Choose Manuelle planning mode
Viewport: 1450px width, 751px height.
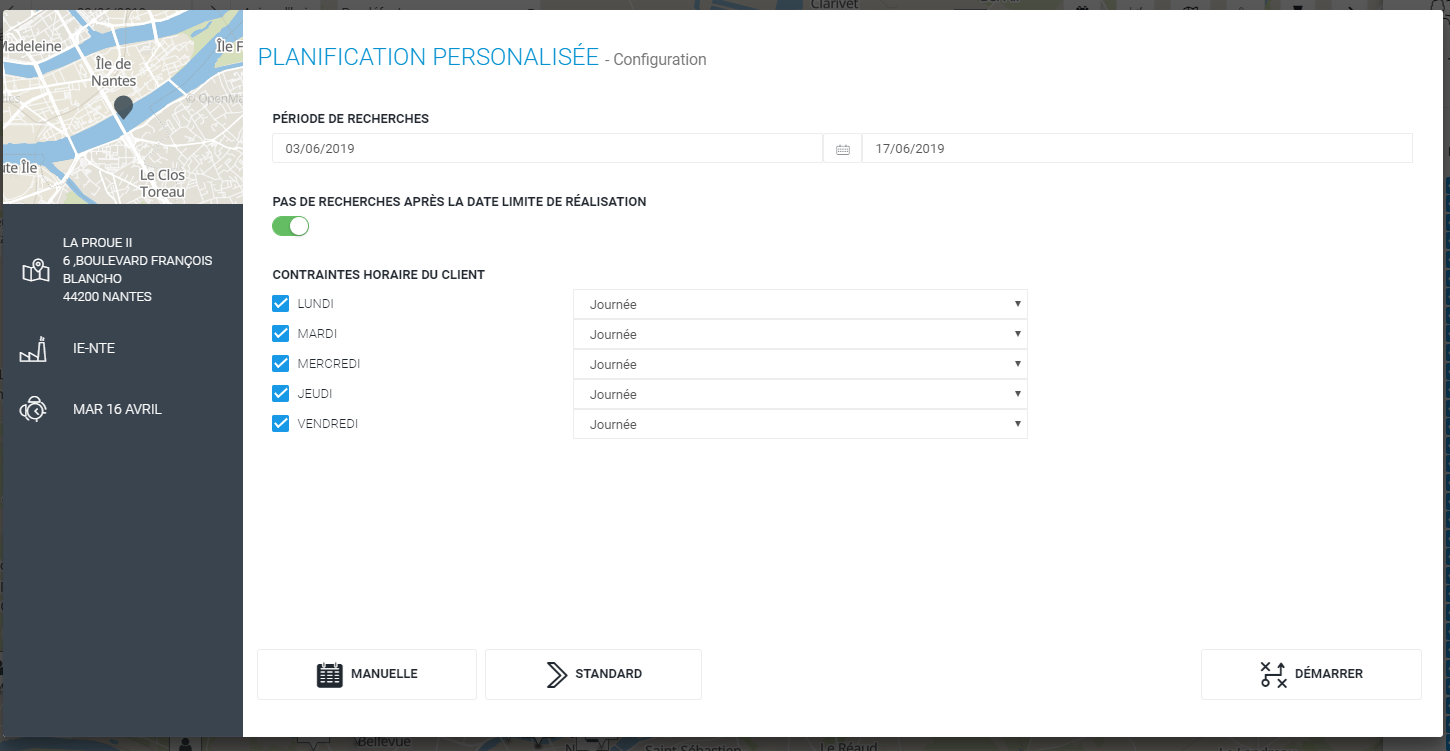[367, 674]
